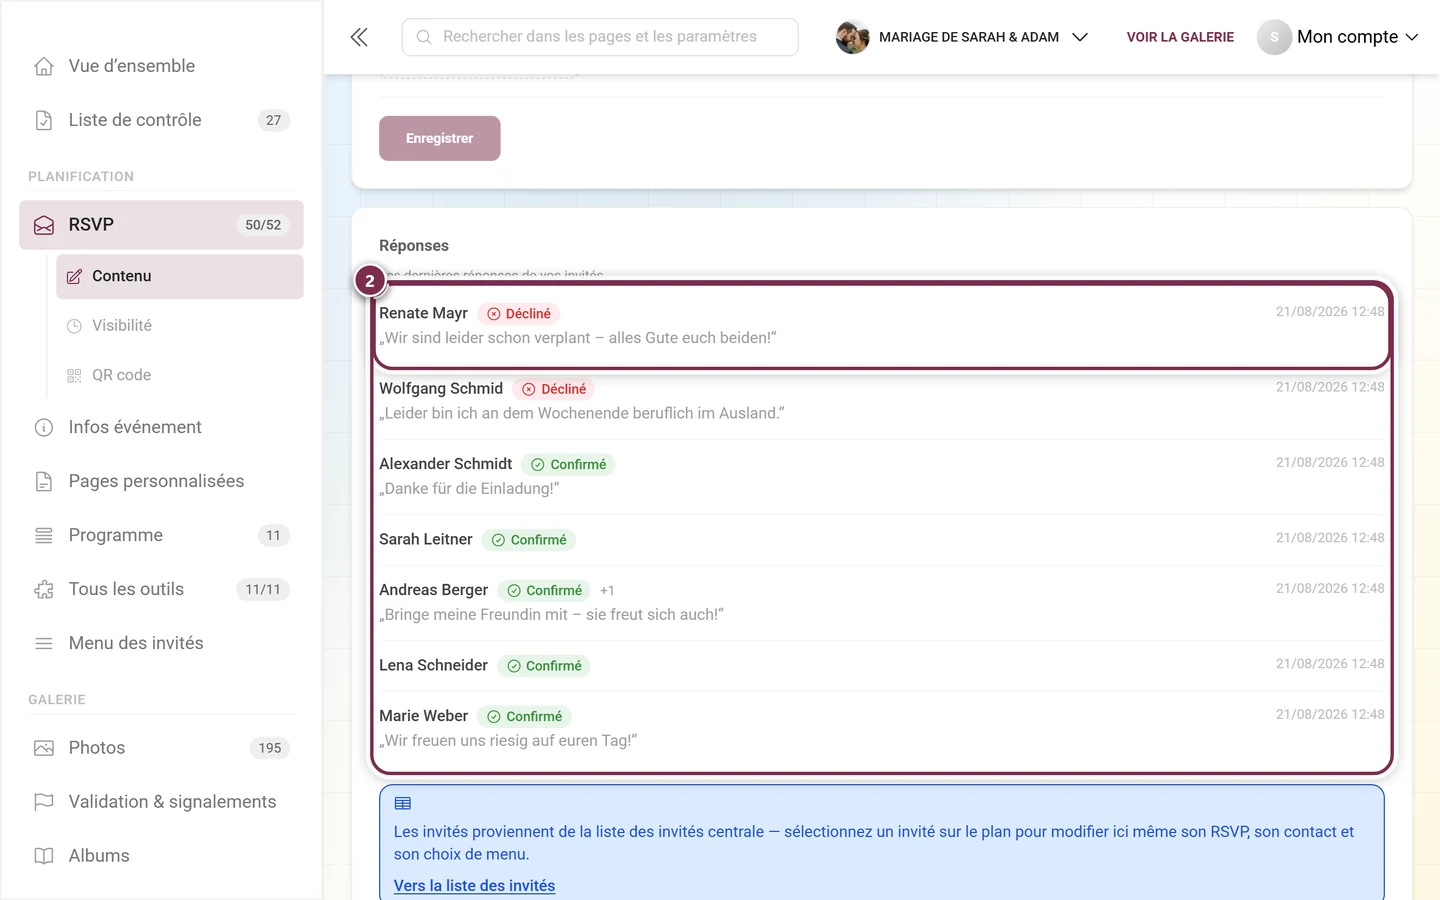
Task: Open the Contenu sub-menu item
Action: 180,276
